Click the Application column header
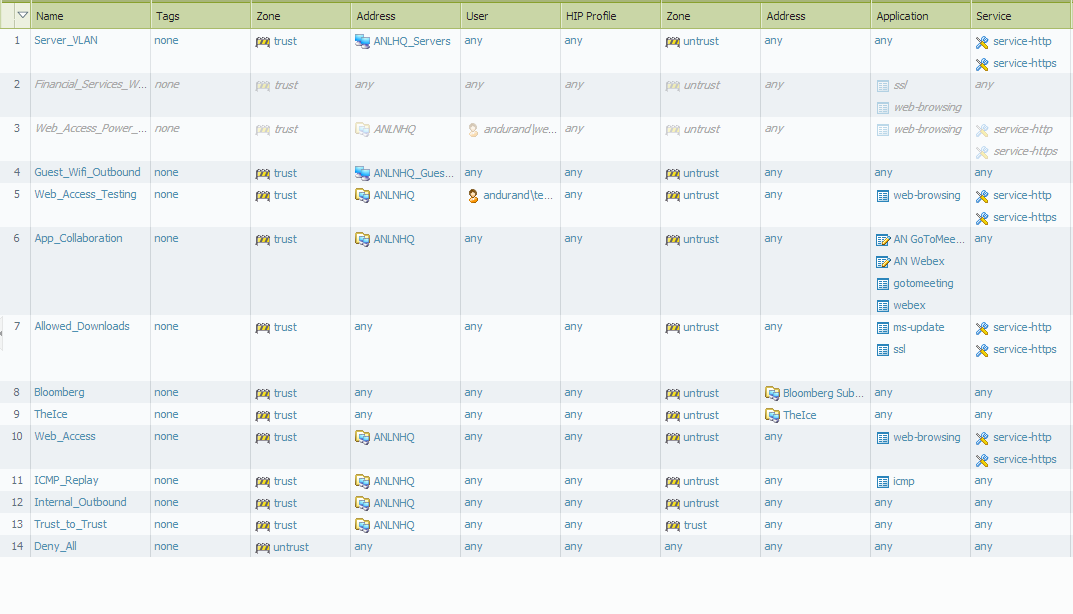This screenshot has width=1073, height=614. point(902,16)
